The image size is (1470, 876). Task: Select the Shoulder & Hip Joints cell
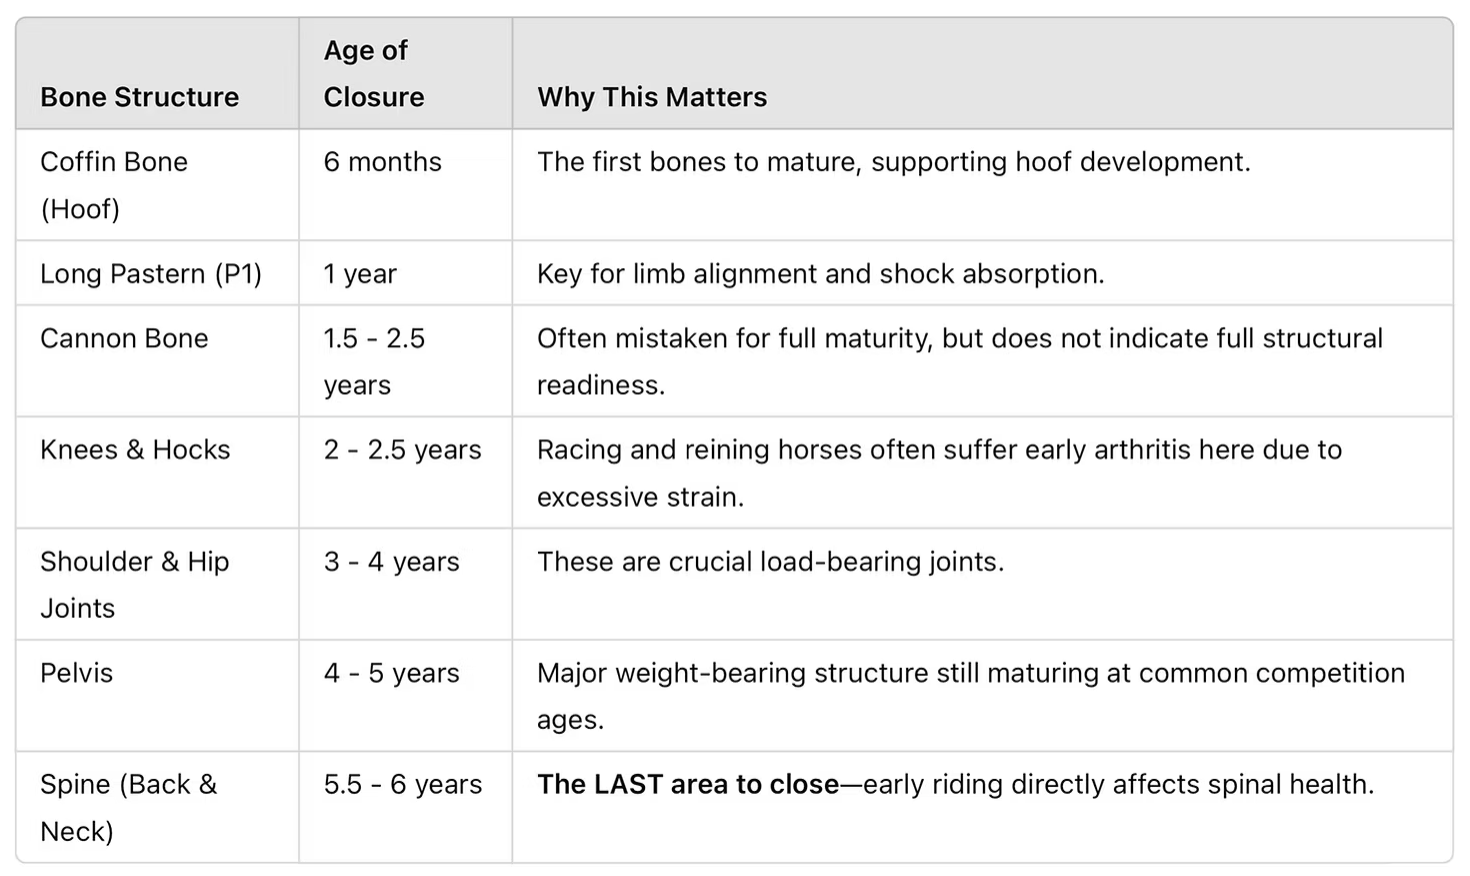[134, 584]
